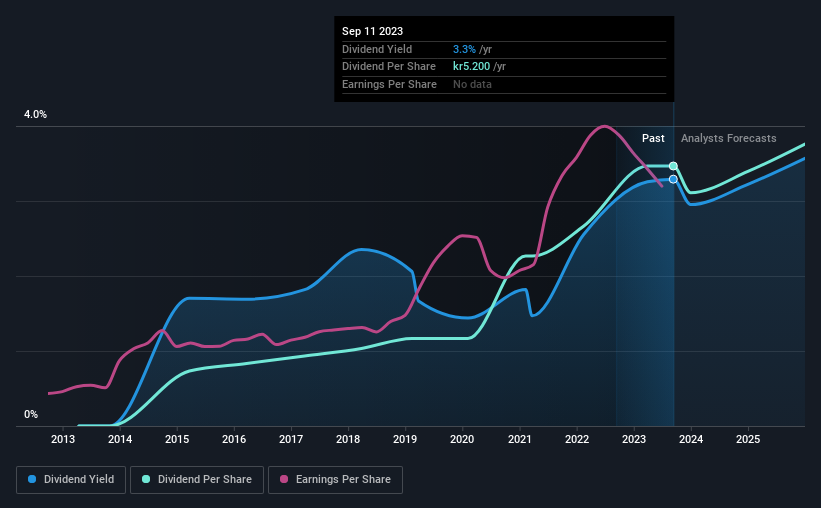Screen dimensions: 821x508
Task: Click the 2014 x-axis label
Action: (x=120, y=439)
